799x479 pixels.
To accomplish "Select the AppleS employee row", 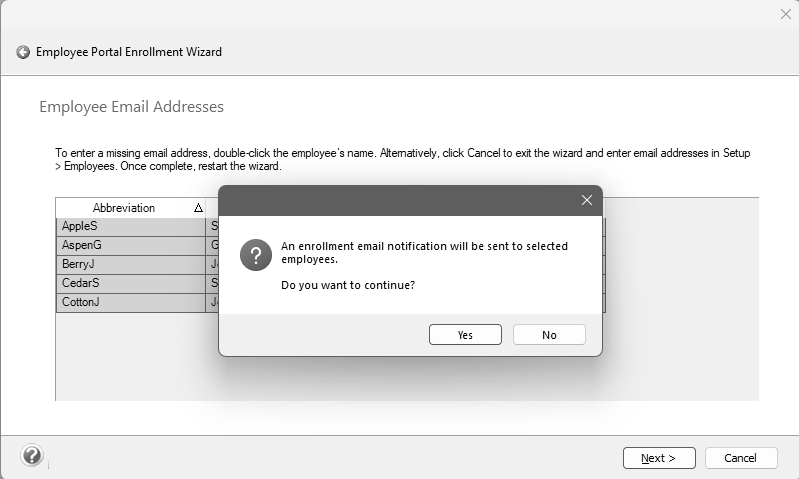I will coord(130,226).
